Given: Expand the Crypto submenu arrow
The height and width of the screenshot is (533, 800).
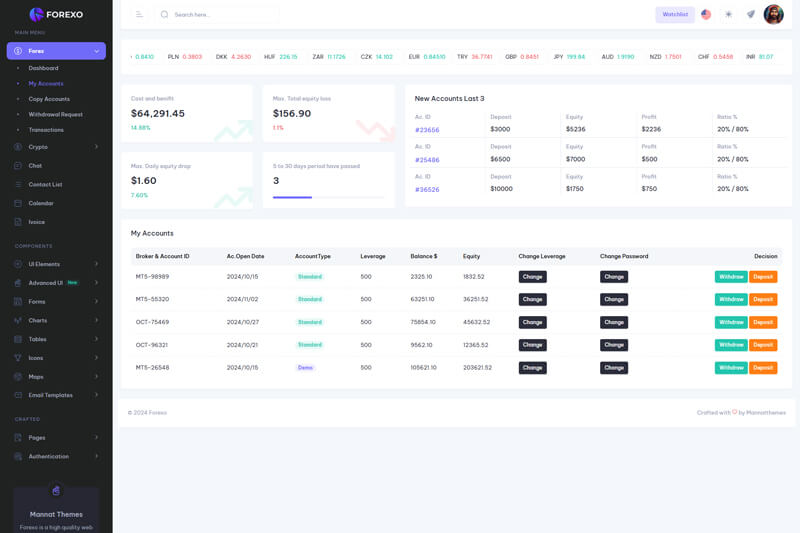Looking at the screenshot, I should [x=96, y=147].
